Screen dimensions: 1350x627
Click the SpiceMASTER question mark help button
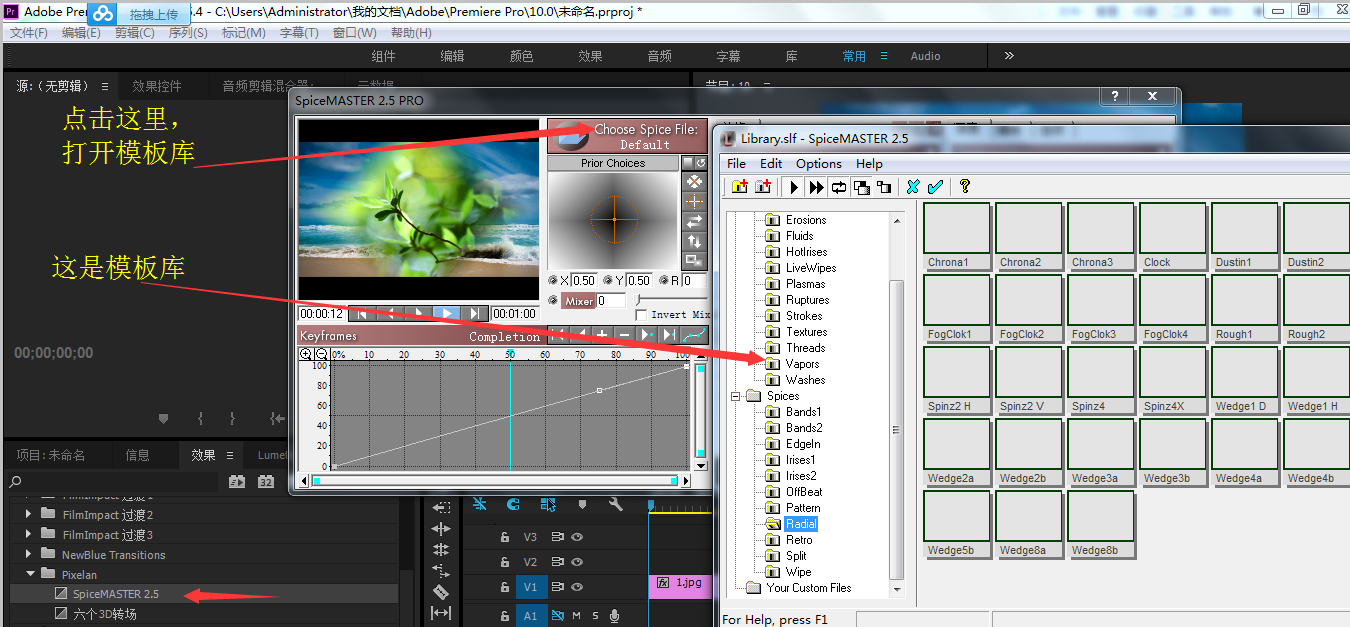1114,96
